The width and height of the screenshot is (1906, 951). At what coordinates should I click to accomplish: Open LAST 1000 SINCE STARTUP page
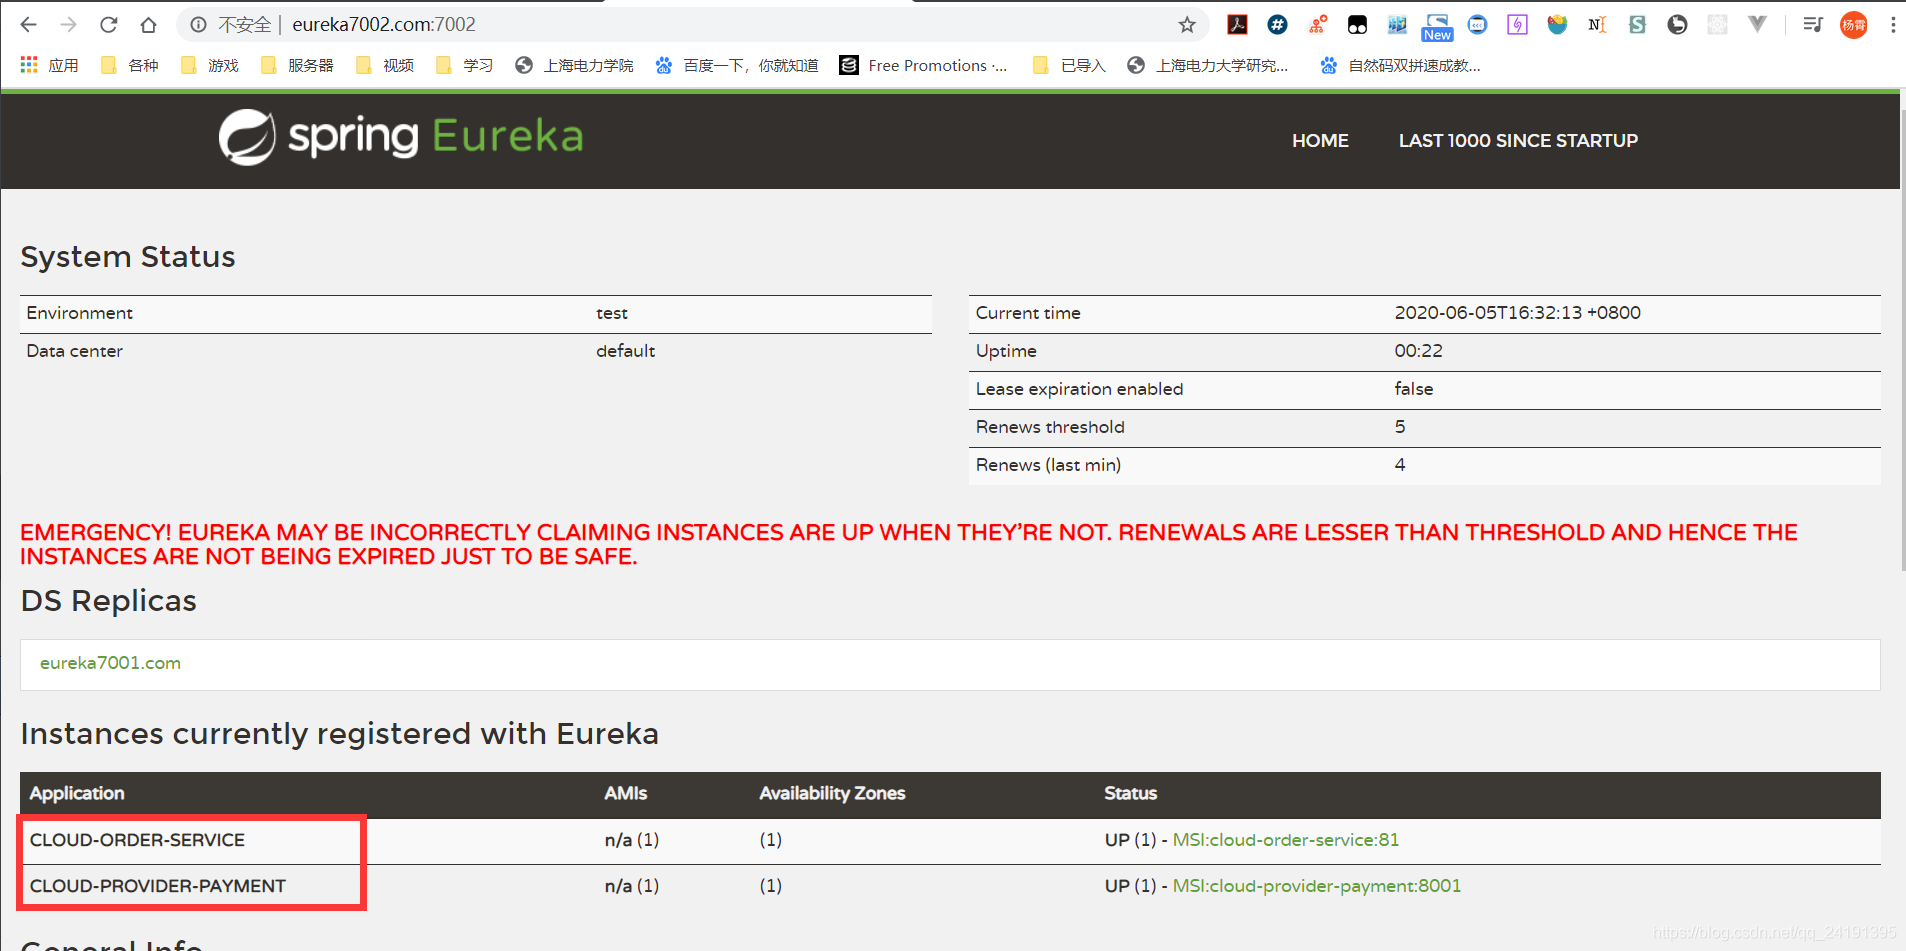[1518, 141]
